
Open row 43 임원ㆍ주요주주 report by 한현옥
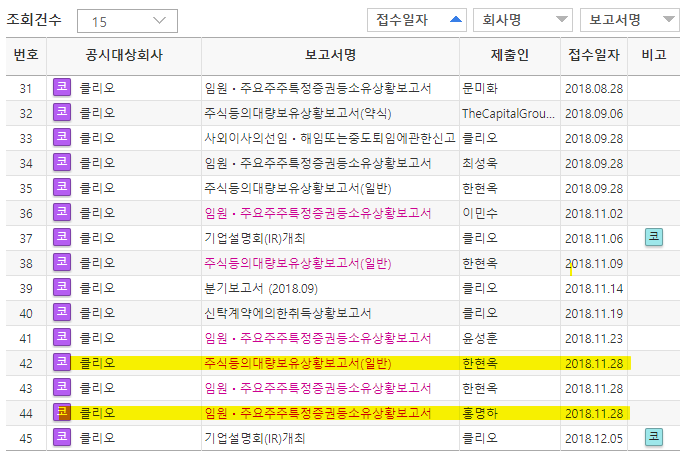(318, 388)
